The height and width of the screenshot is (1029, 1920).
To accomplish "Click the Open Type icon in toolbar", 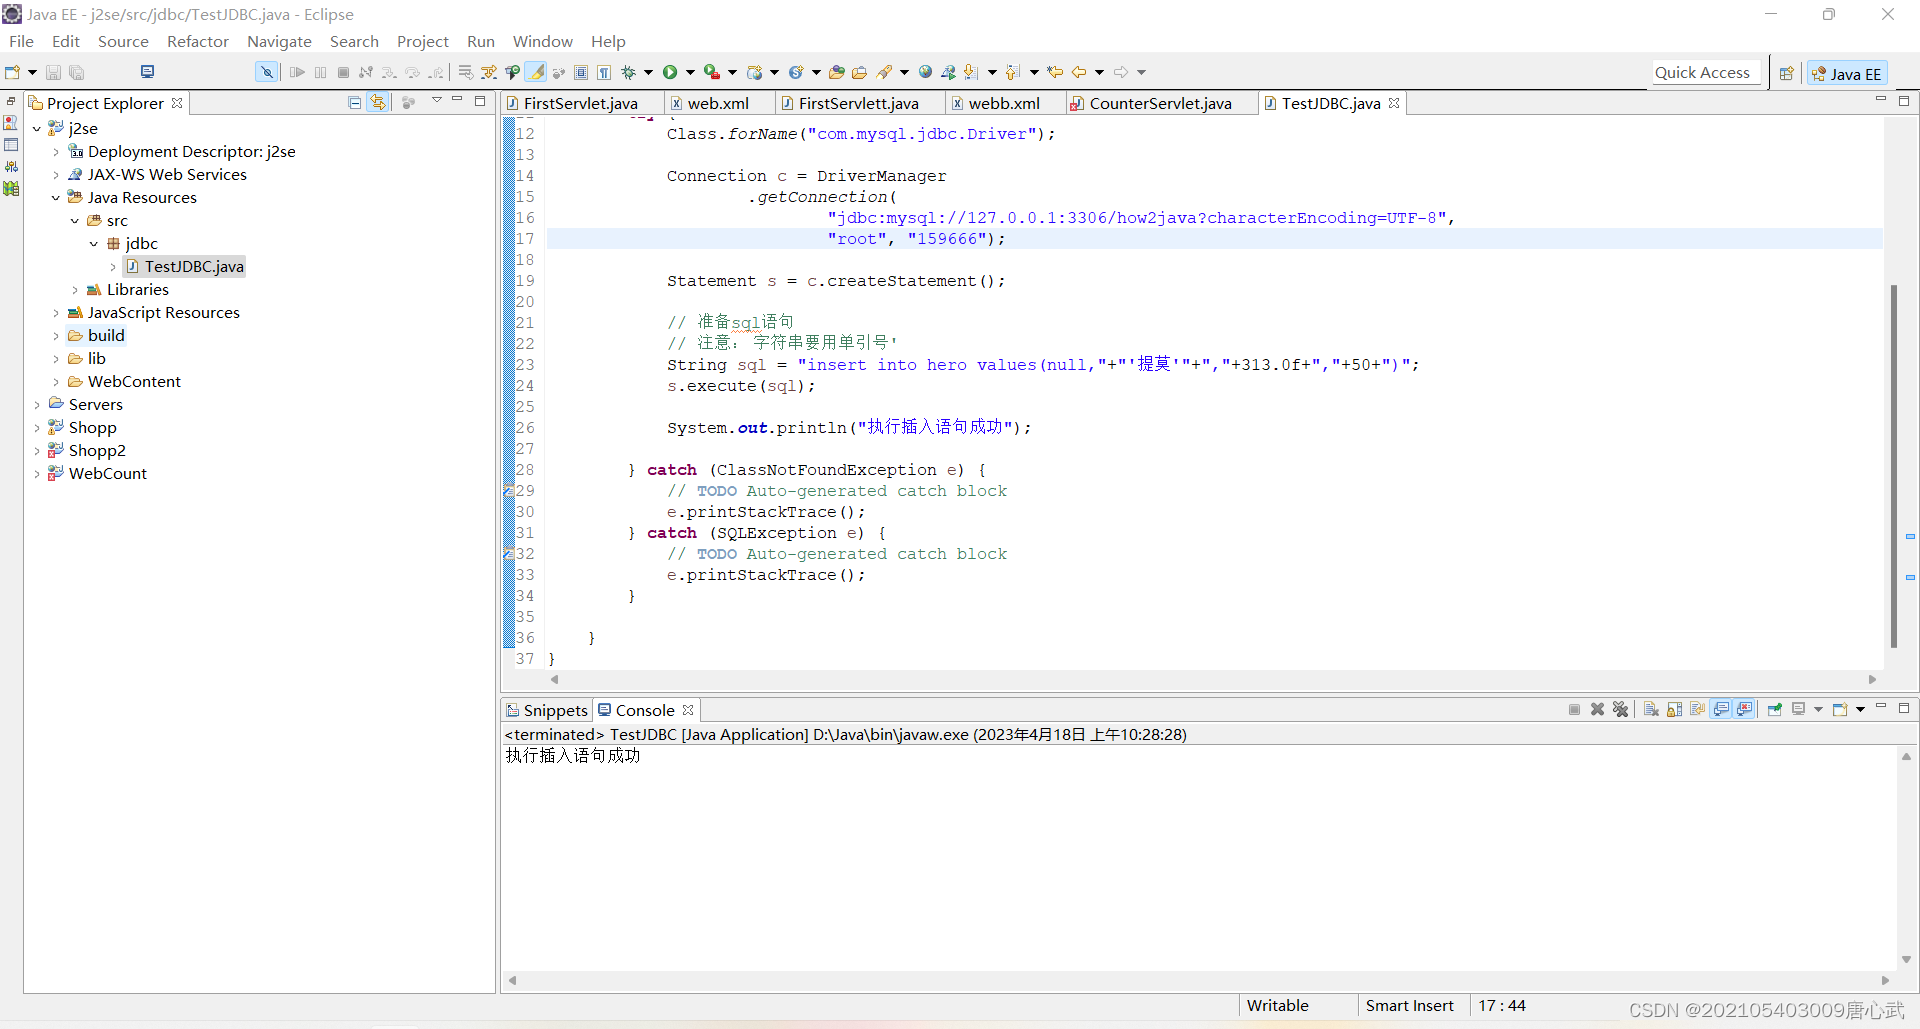I will pos(837,72).
